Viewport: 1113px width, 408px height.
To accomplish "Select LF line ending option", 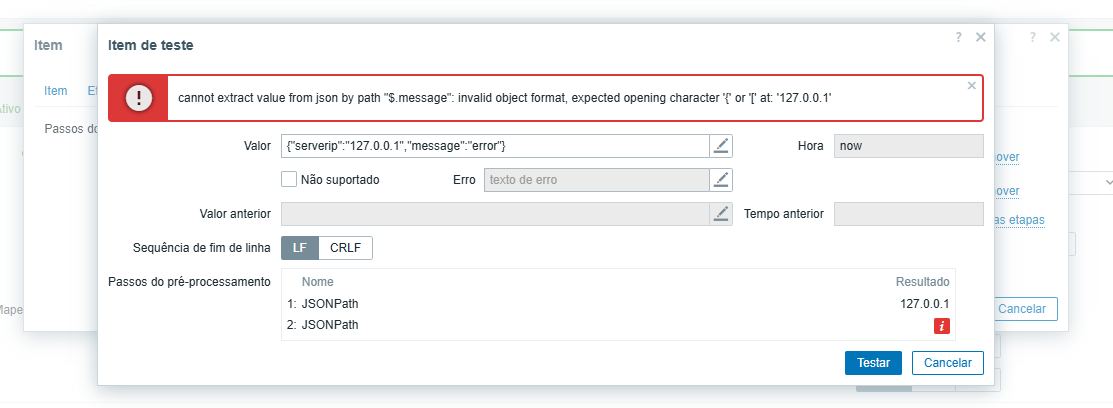I will coord(299,248).
